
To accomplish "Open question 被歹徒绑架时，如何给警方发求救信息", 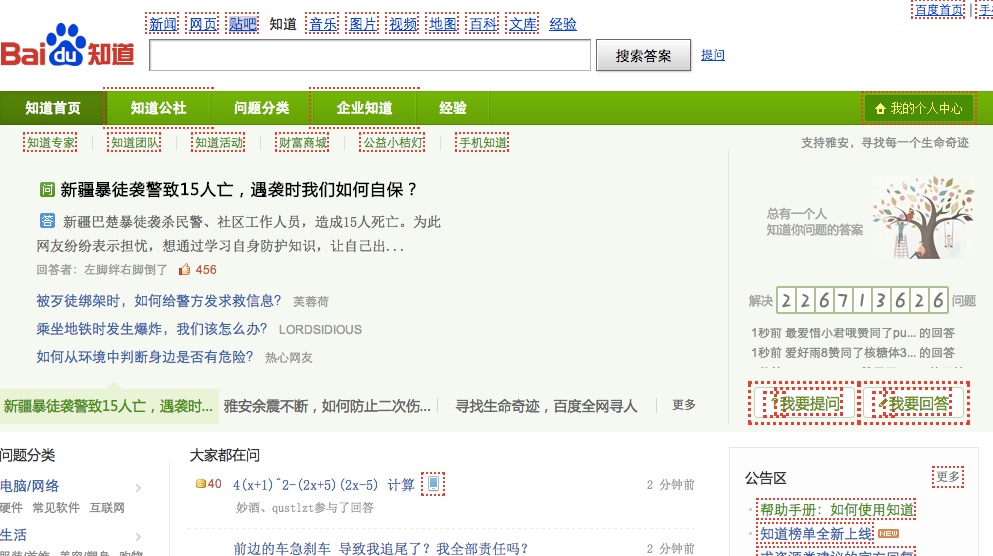I will click(x=158, y=301).
